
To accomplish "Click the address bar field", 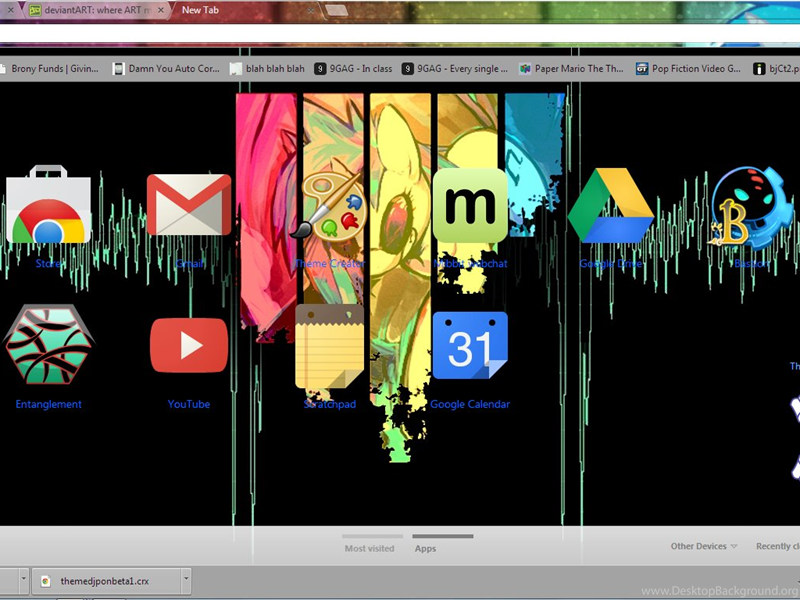I will coord(400,33).
